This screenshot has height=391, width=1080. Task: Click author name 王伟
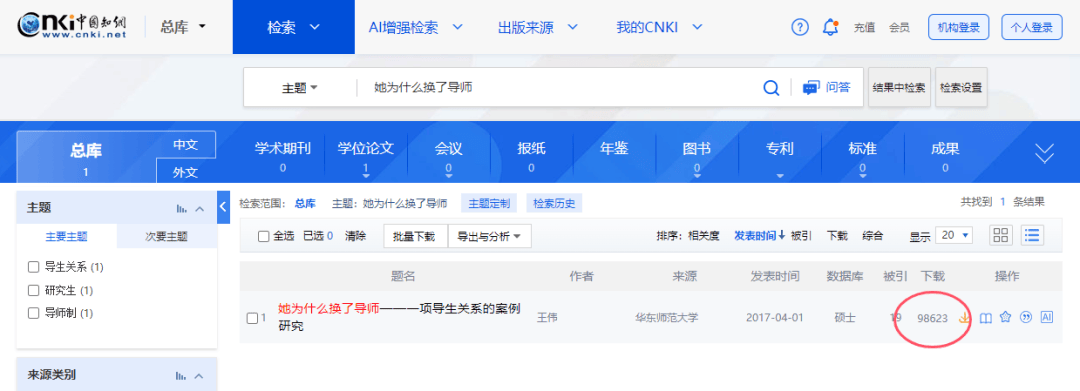548,317
